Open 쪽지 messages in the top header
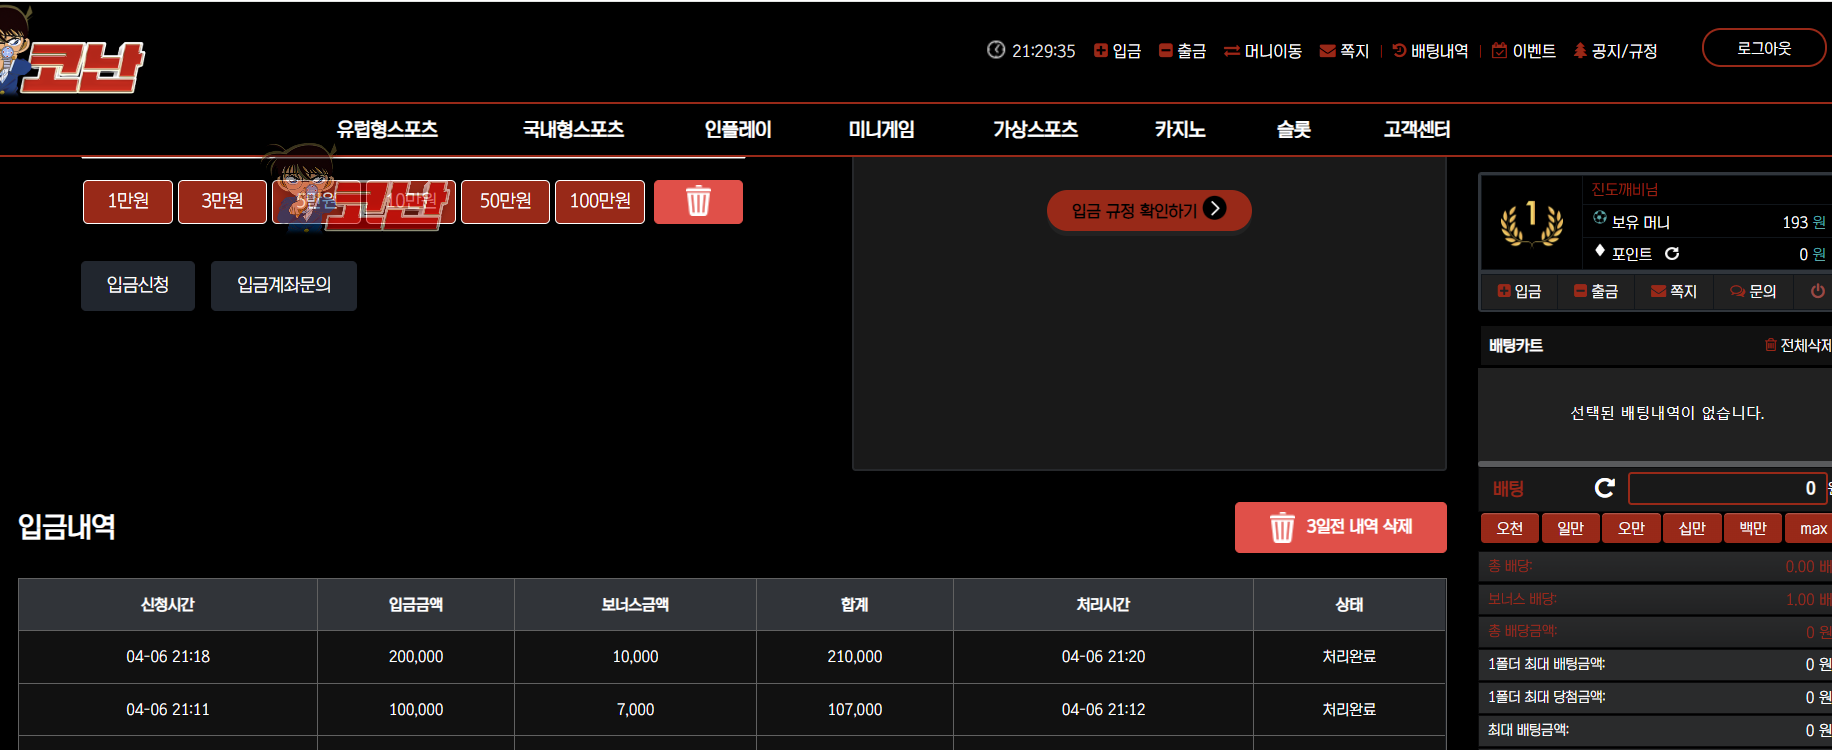Viewport: 1832px width, 750px height. pyautogui.click(x=1344, y=51)
